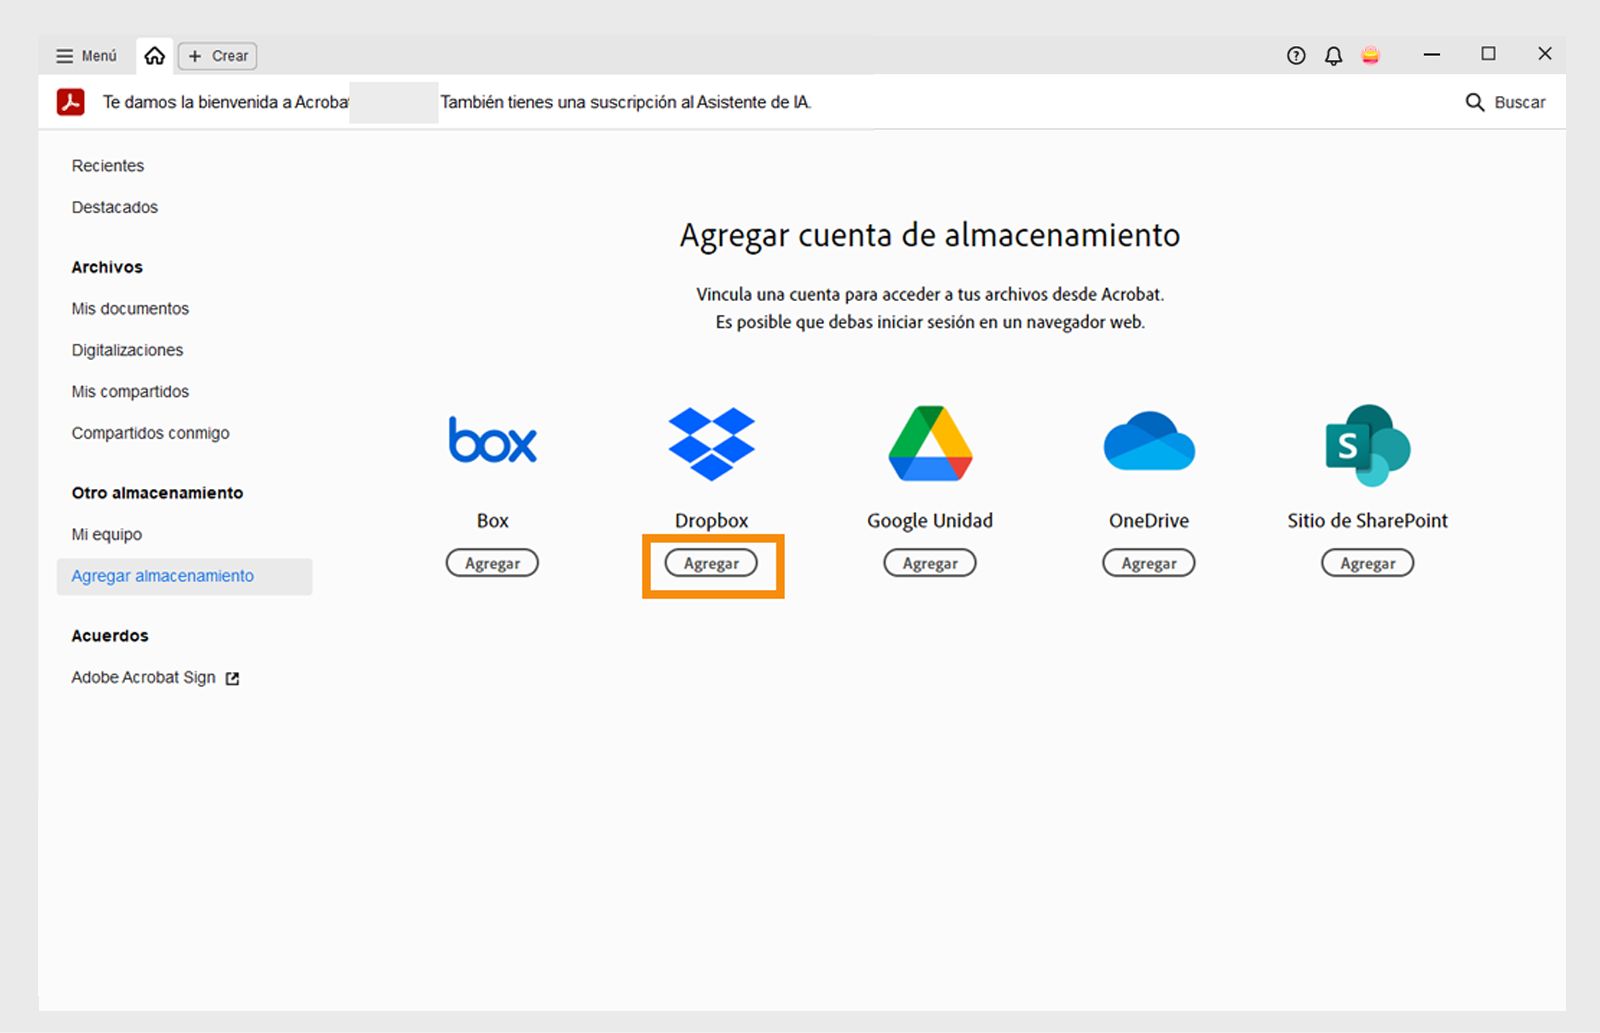Open the user profile avatar

pyautogui.click(x=1371, y=56)
